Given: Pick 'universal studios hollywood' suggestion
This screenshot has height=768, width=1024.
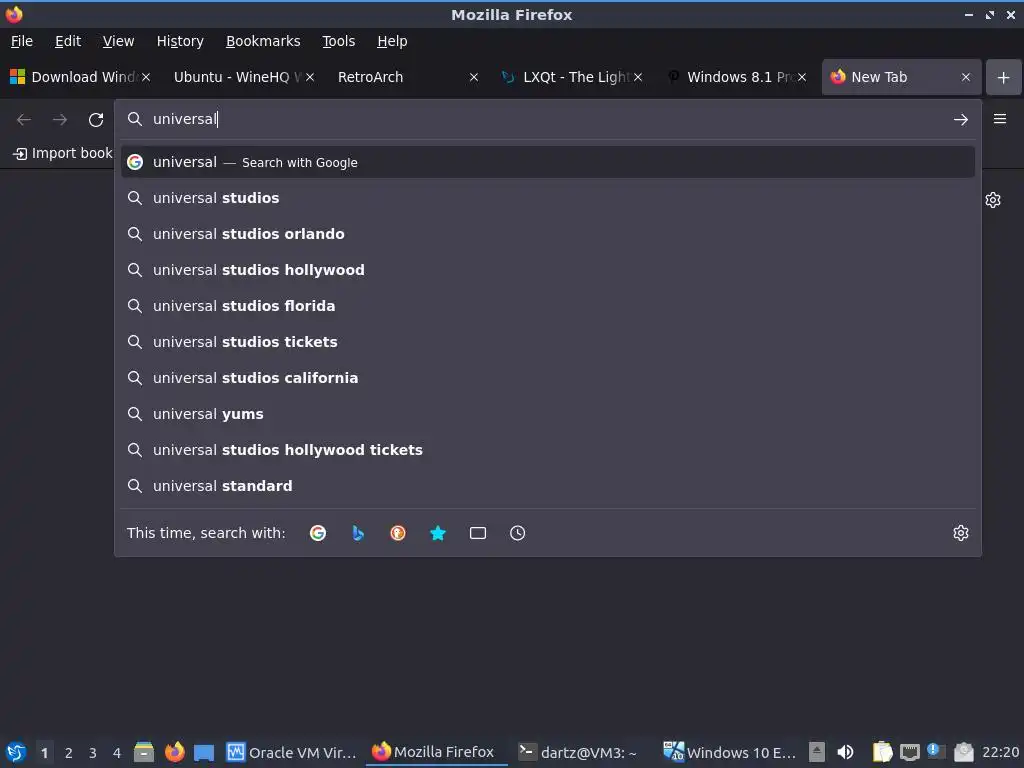Looking at the screenshot, I should [548, 270].
